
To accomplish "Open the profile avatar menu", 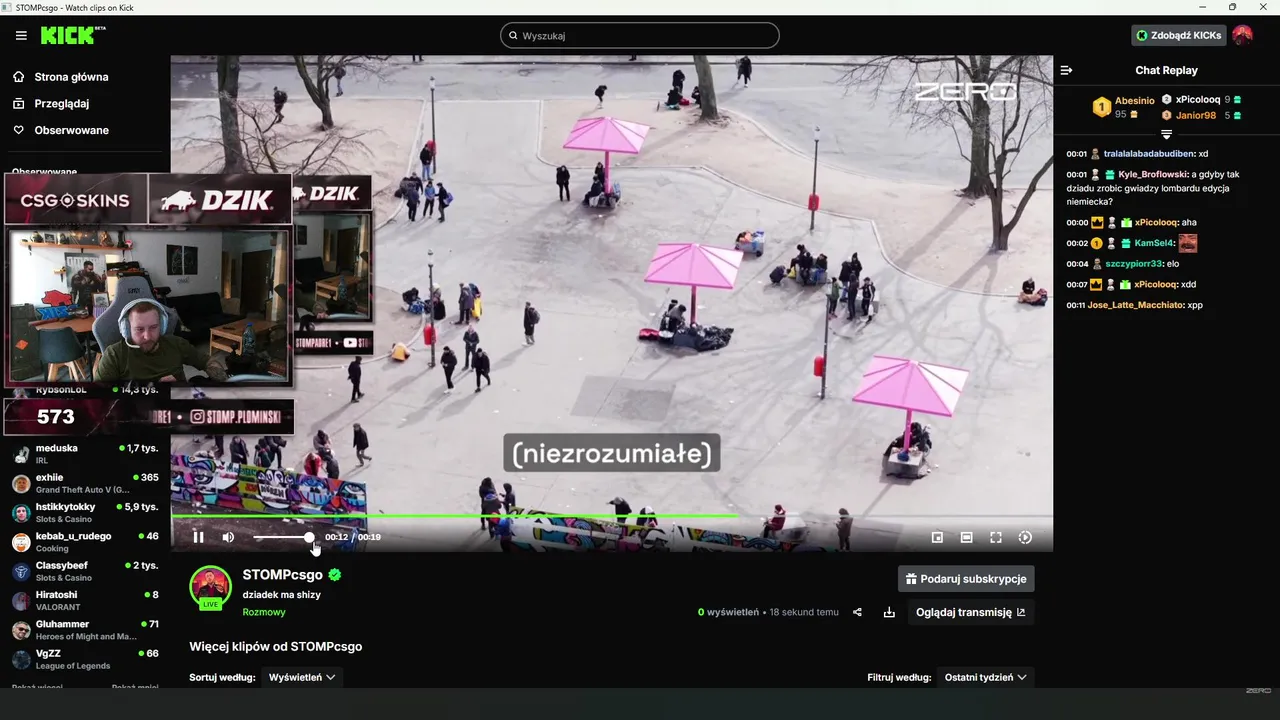I will tap(1242, 35).
